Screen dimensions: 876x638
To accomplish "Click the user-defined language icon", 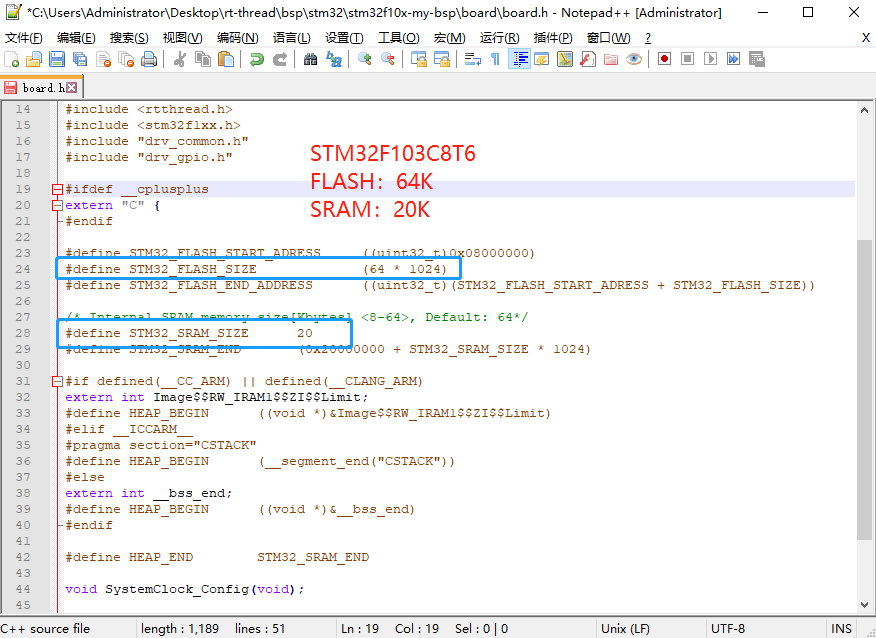I will [x=542, y=59].
